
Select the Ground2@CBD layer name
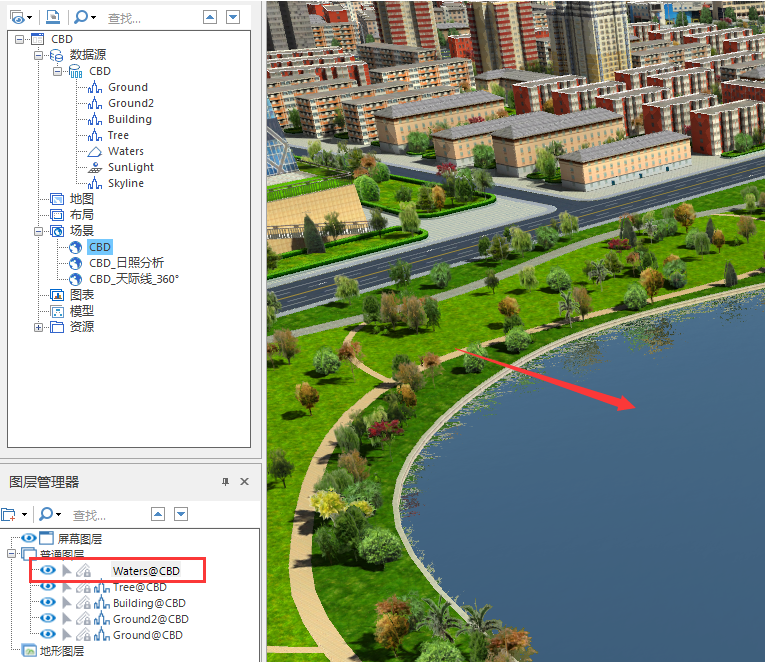[x=151, y=619]
